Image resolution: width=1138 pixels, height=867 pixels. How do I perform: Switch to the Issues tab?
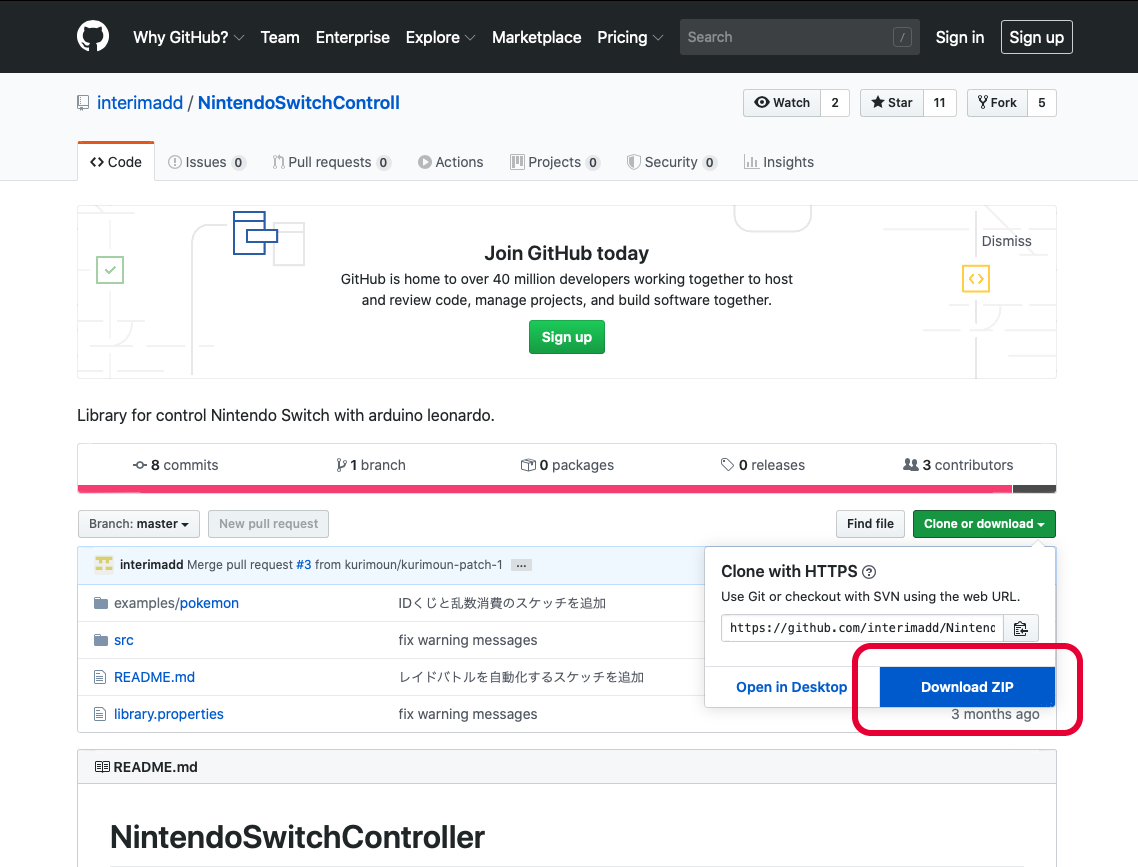tap(207, 162)
